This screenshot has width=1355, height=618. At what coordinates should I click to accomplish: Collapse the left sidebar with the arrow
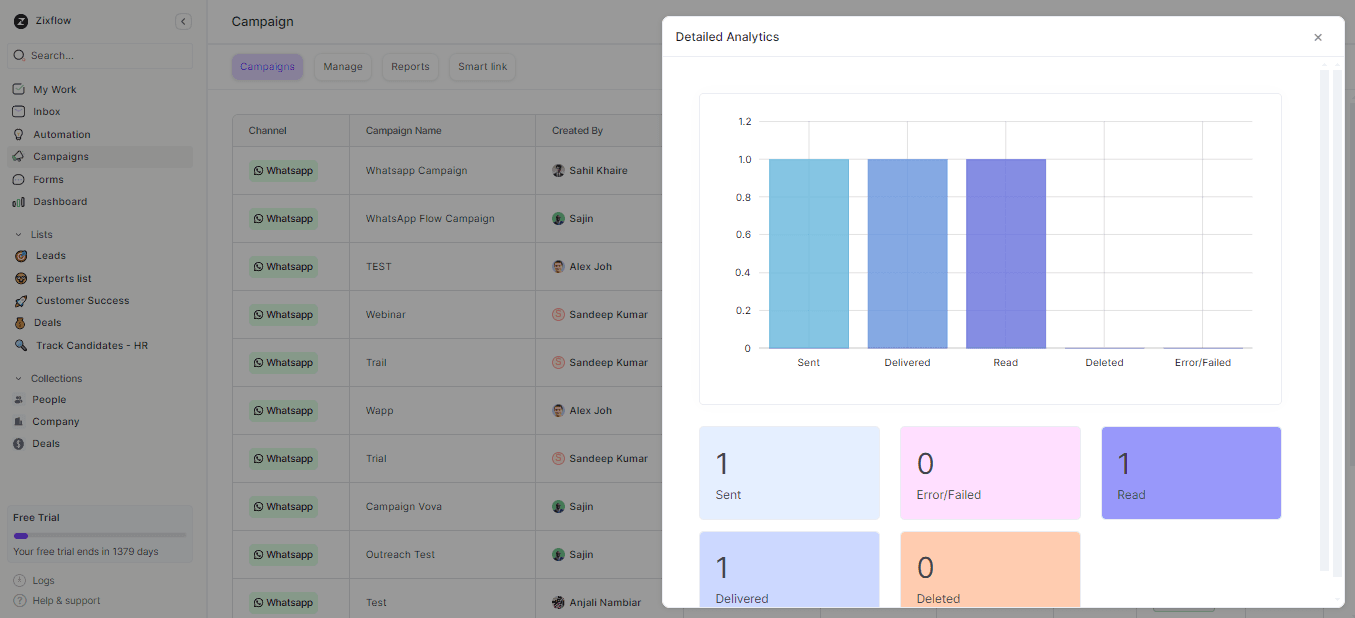click(183, 20)
